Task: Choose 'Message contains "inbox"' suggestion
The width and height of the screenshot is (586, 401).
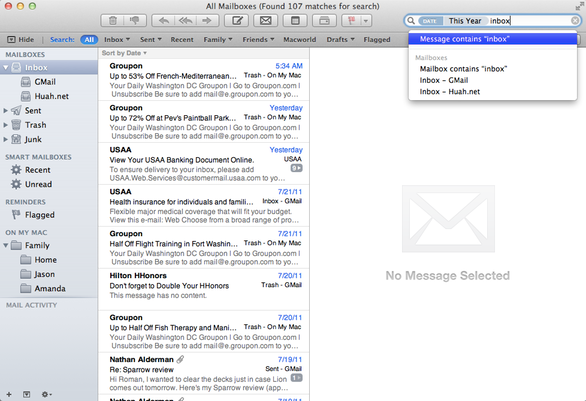Action: (x=493, y=39)
